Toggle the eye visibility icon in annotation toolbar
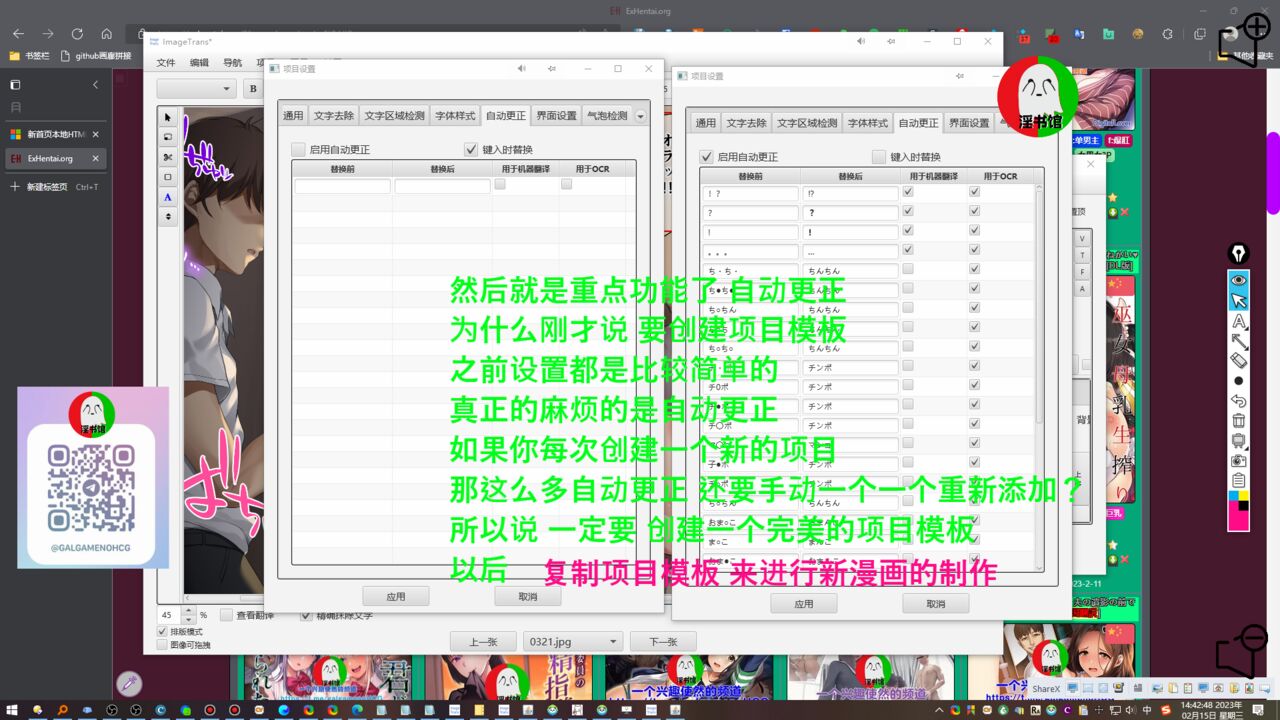Screen dimensions: 1280x720 [x=1238, y=280]
